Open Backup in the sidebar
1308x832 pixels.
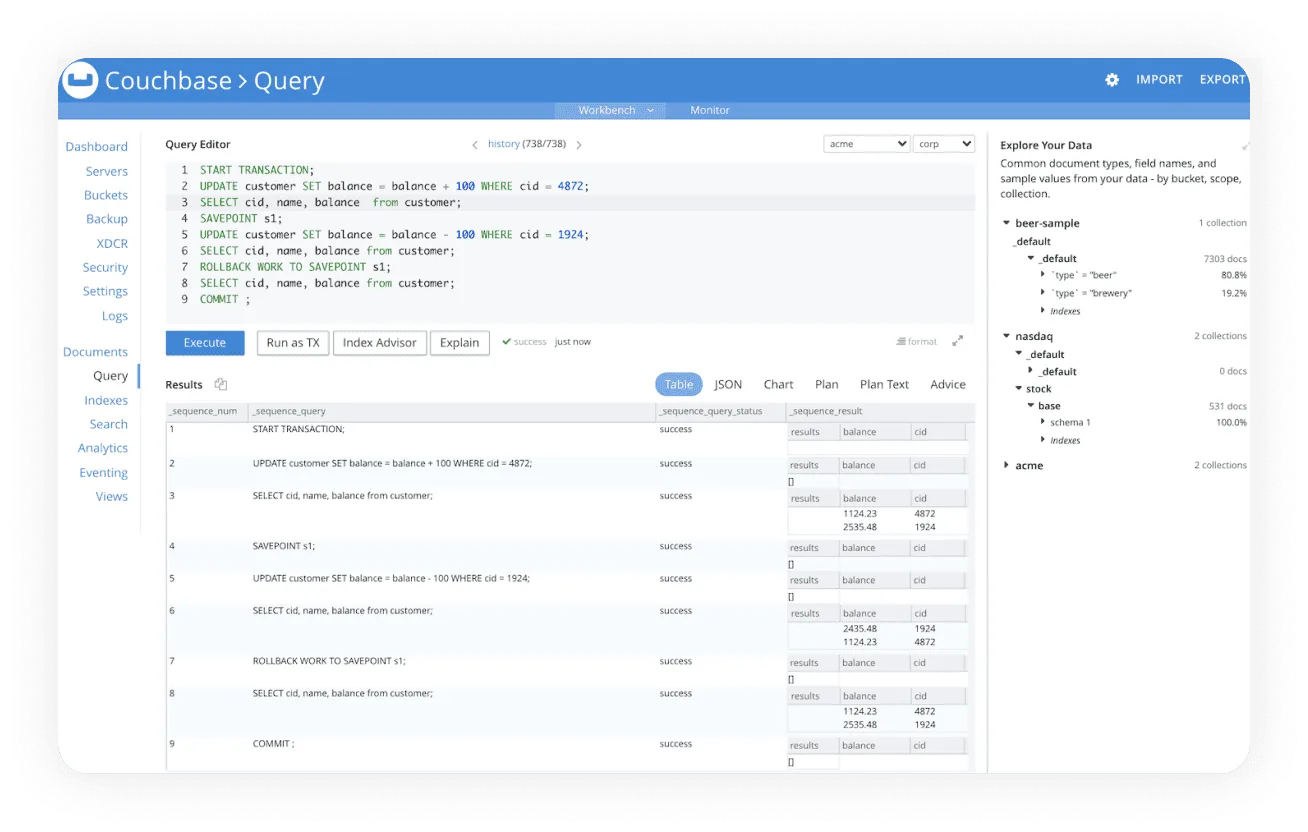pos(107,219)
